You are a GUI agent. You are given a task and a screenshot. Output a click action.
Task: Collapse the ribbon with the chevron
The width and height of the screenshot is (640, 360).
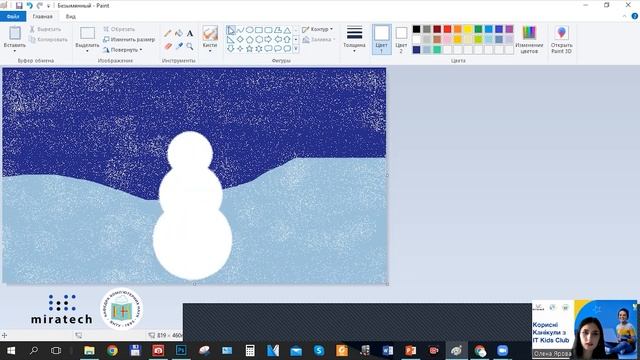(x=624, y=16)
